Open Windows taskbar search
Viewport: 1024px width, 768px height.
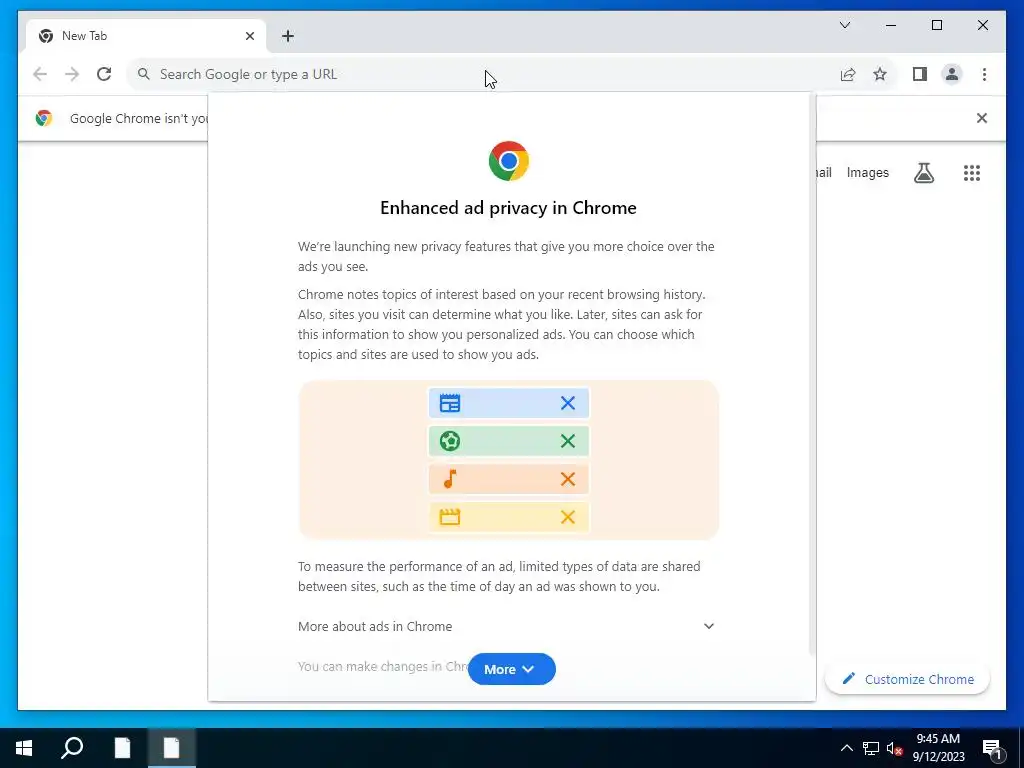(x=72, y=748)
